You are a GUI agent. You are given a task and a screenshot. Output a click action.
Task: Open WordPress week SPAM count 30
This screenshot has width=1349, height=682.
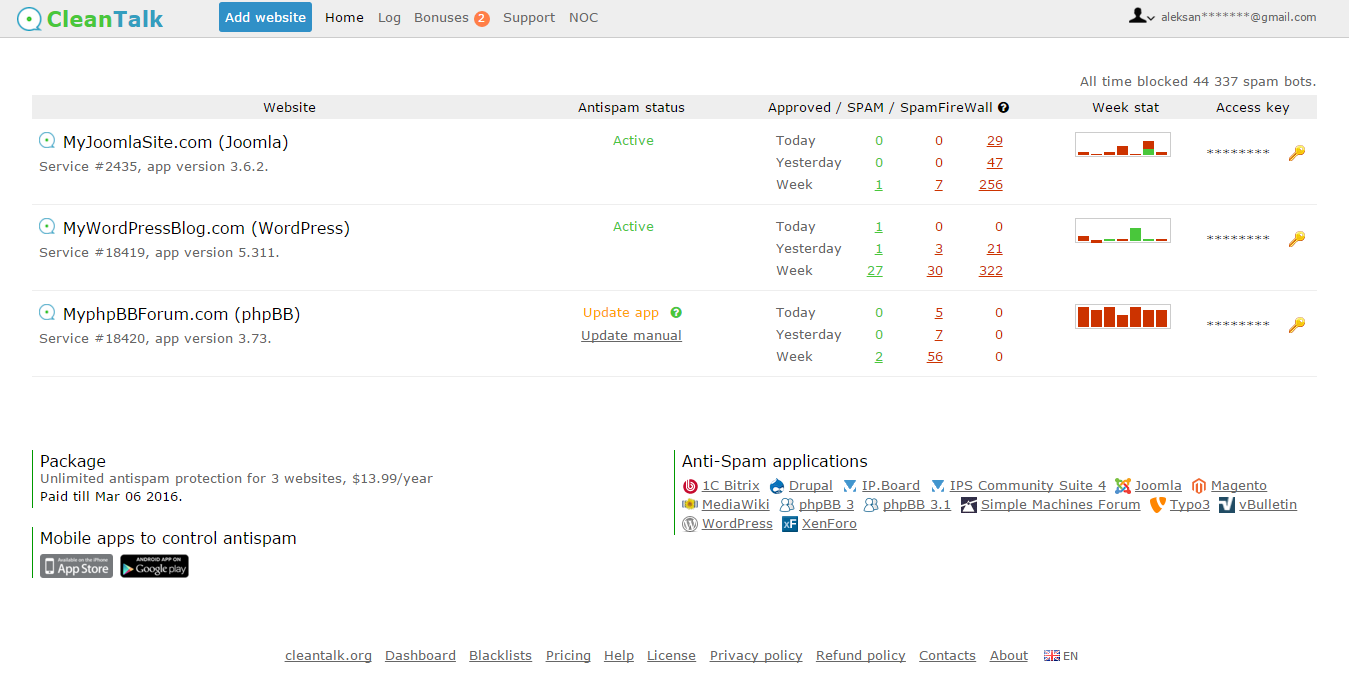[935, 271]
